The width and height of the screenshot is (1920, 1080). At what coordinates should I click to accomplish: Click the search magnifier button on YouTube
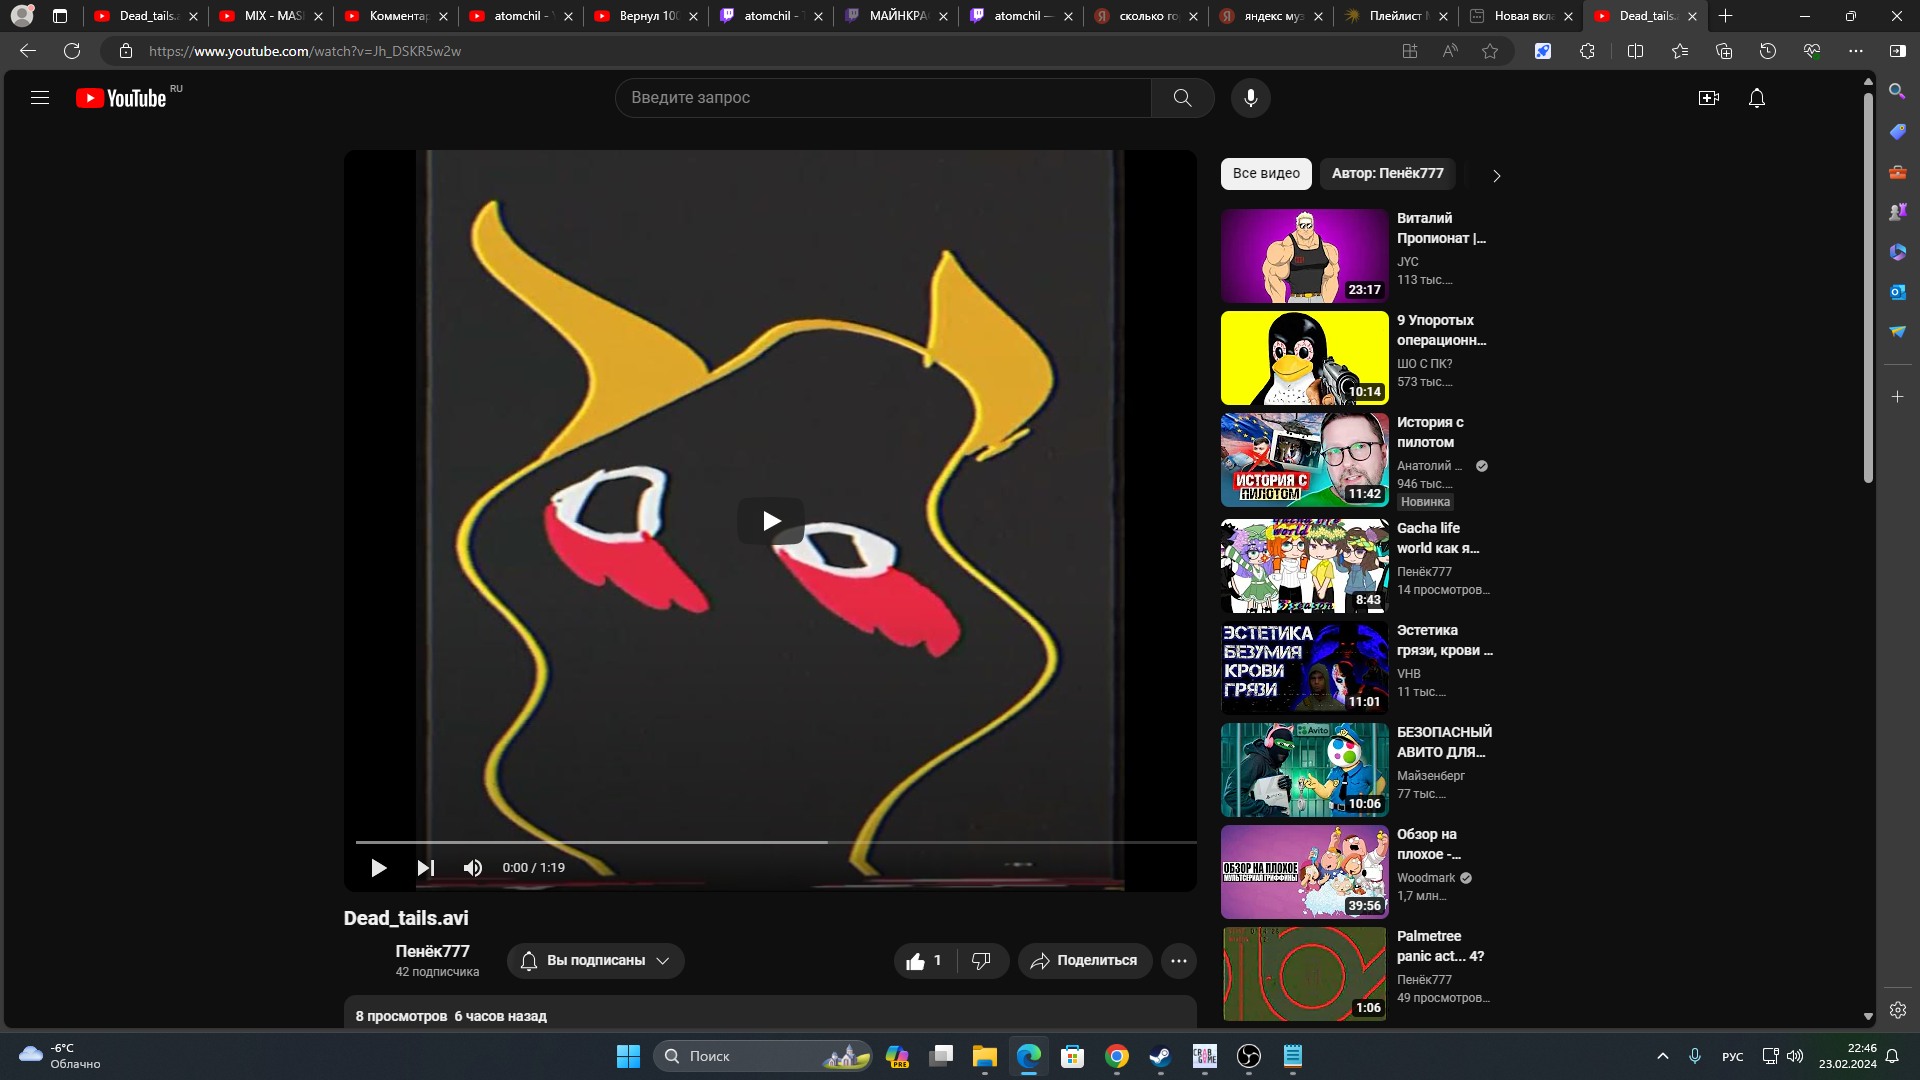tap(1182, 98)
